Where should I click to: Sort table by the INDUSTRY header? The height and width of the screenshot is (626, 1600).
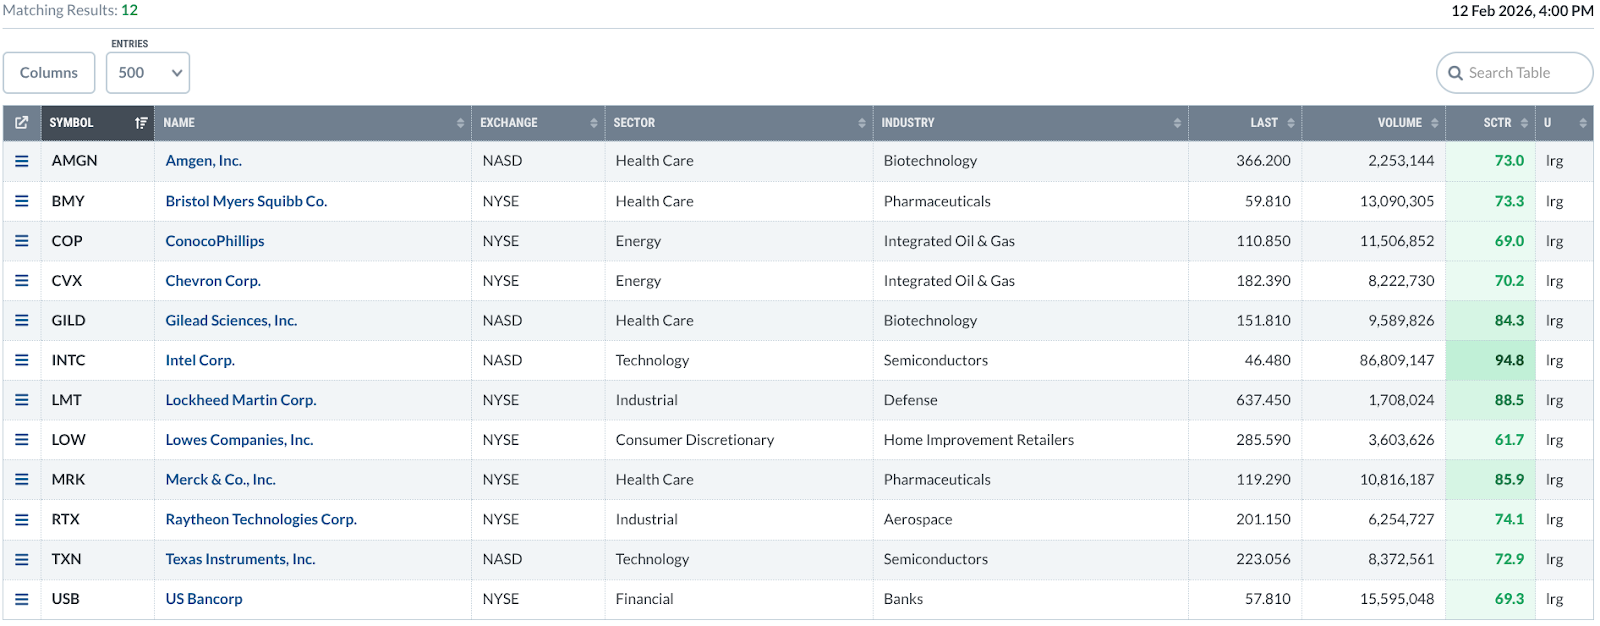(x=908, y=123)
